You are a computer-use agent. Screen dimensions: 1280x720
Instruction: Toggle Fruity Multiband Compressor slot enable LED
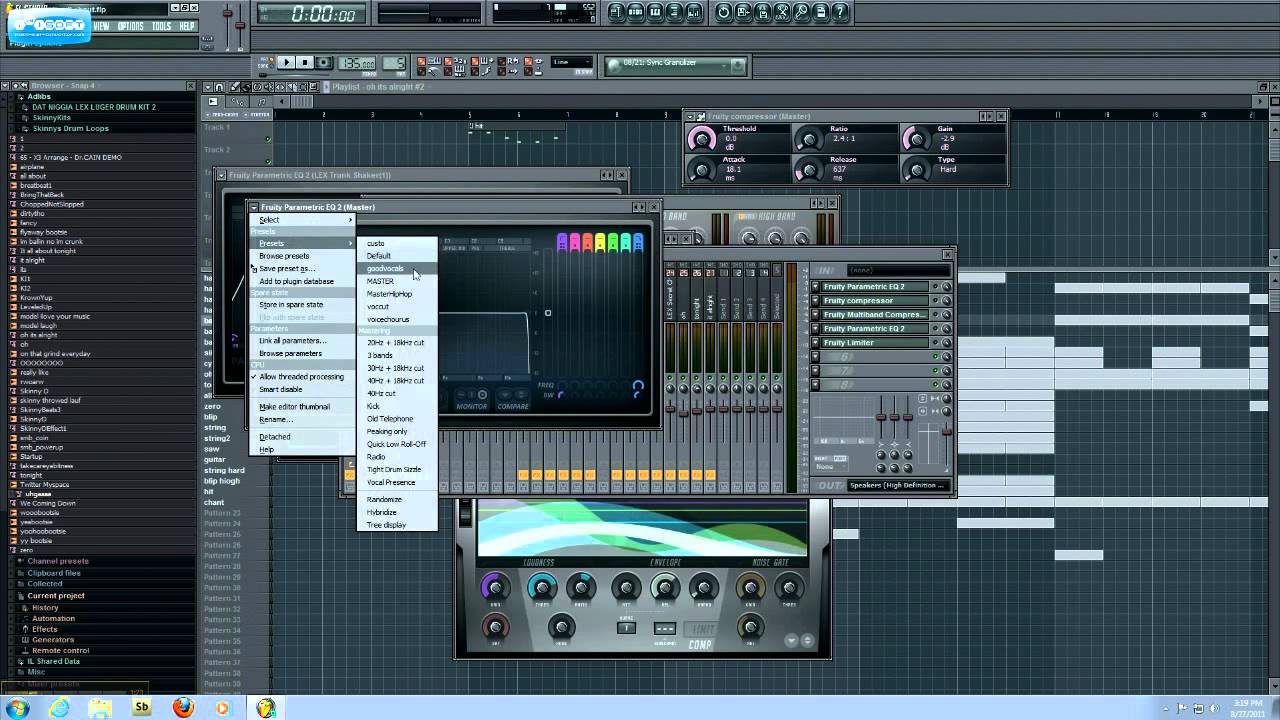click(x=935, y=314)
